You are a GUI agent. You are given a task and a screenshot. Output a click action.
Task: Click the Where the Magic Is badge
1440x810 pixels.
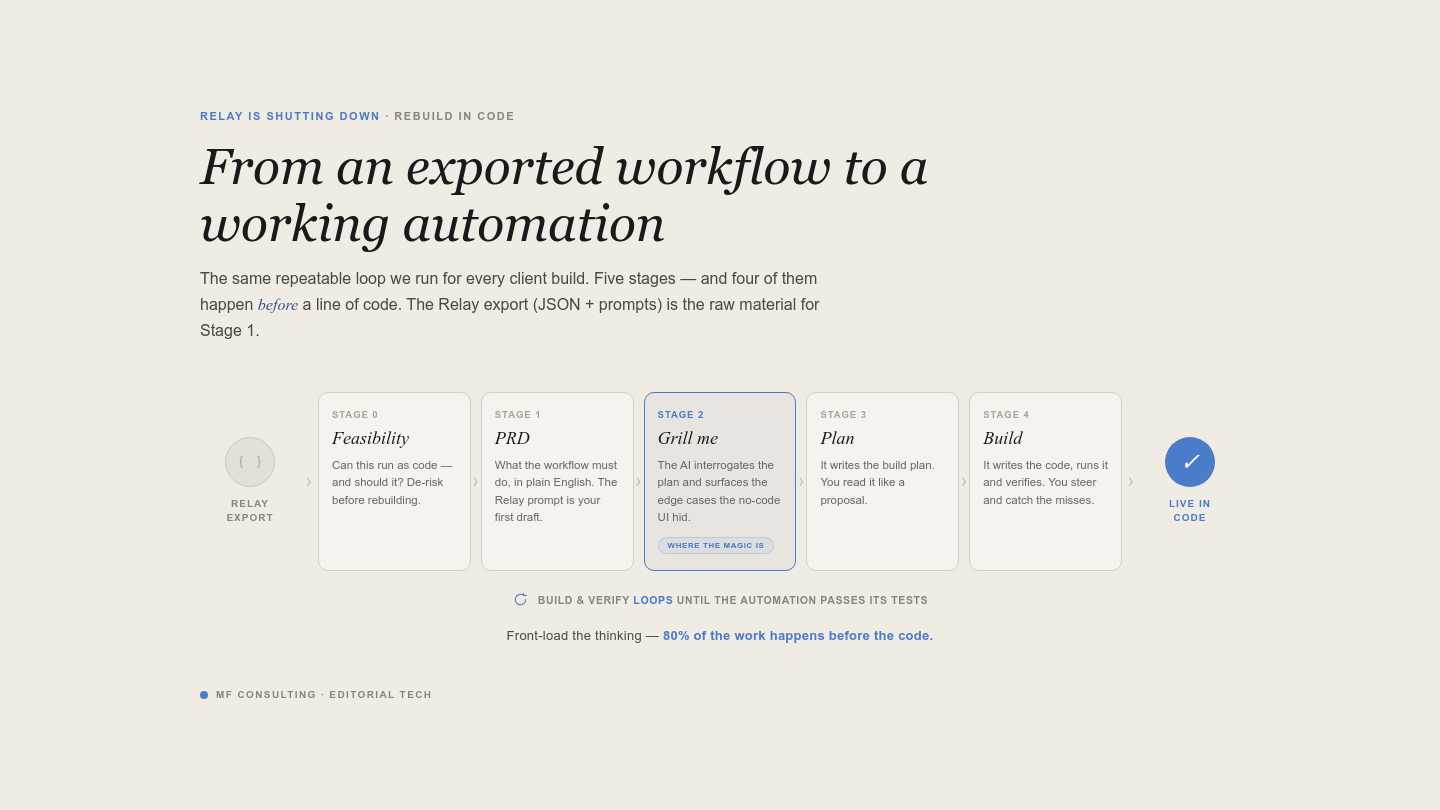click(x=716, y=546)
